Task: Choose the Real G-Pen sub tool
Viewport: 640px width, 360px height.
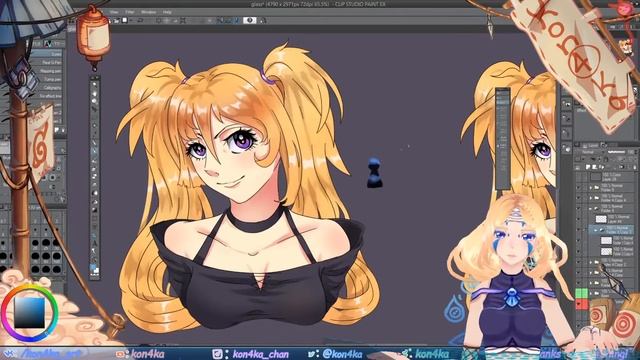Action: point(51,62)
